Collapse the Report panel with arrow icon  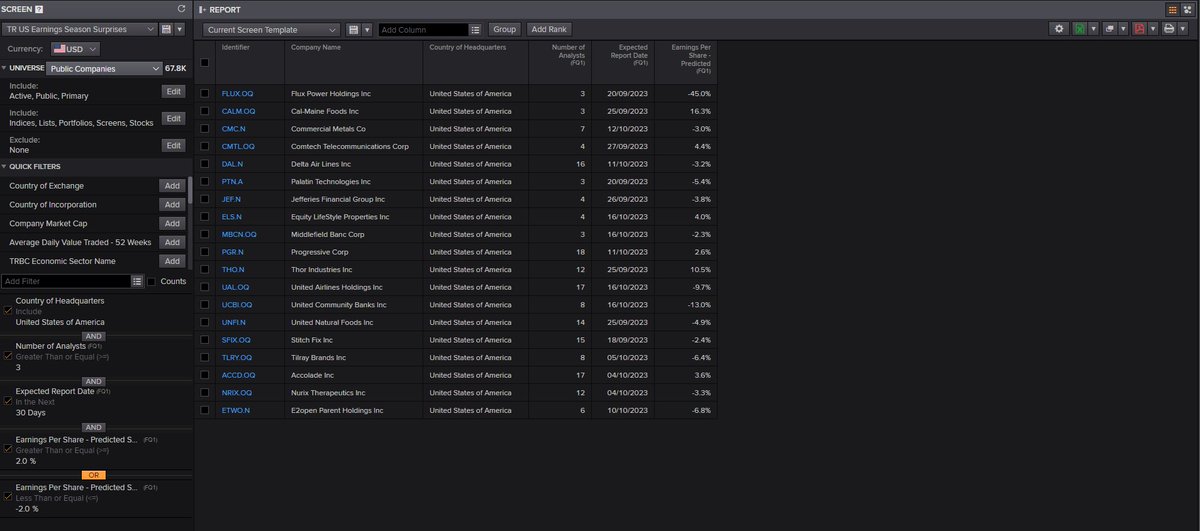tap(202, 9)
